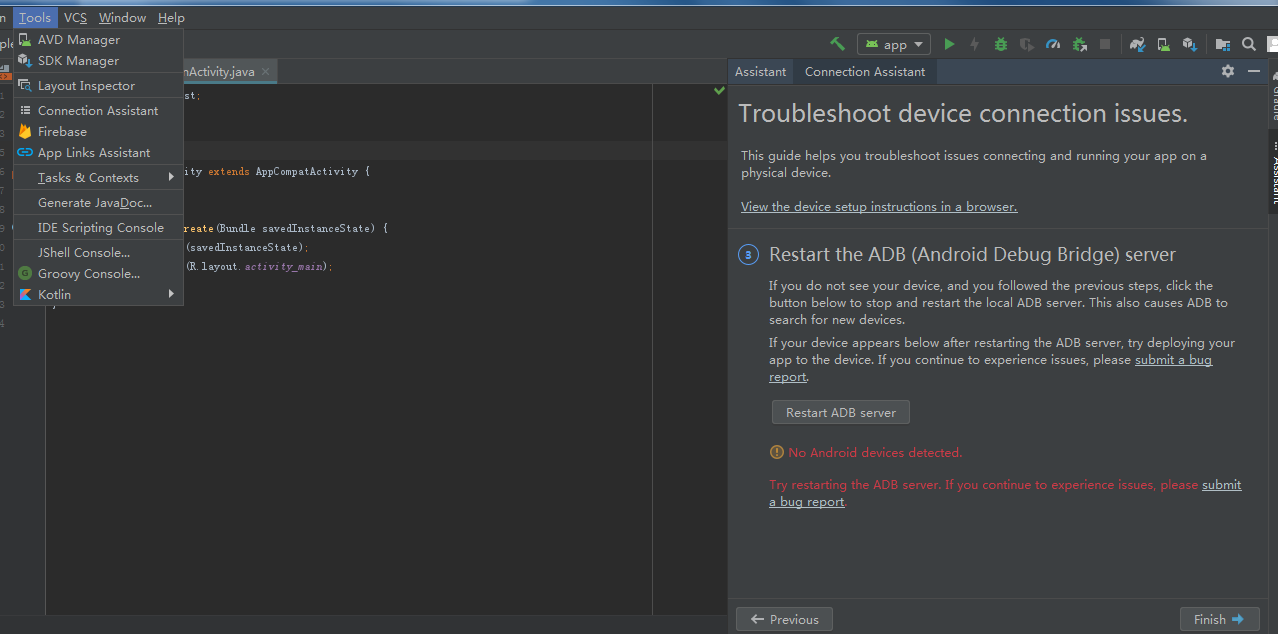Image resolution: width=1278 pixels, height=634 pixels.
Task: Open AVD Manager from the toolbar icon
Action: (1164, 44)
